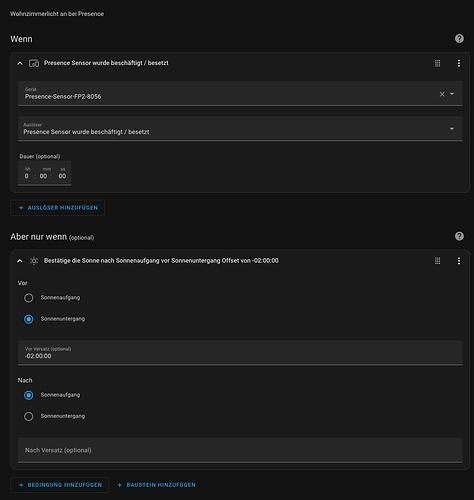Select Sonnenaufgang under Nach
Image resolution: width=474 pixels, height=500 pixels.
29,395
